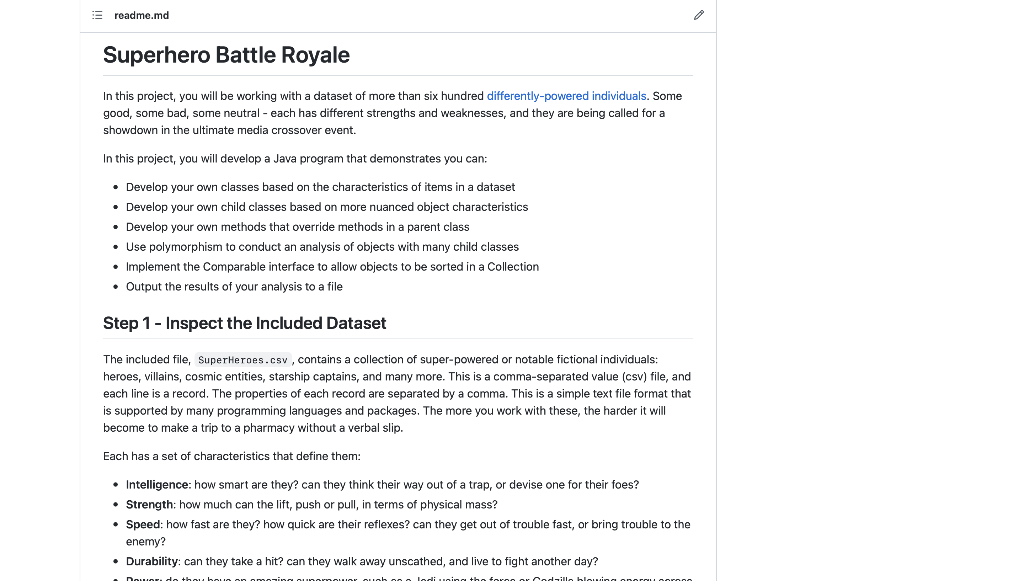Click the bold Intelligence term
The image size is (1024, 581).
(157, 485)
